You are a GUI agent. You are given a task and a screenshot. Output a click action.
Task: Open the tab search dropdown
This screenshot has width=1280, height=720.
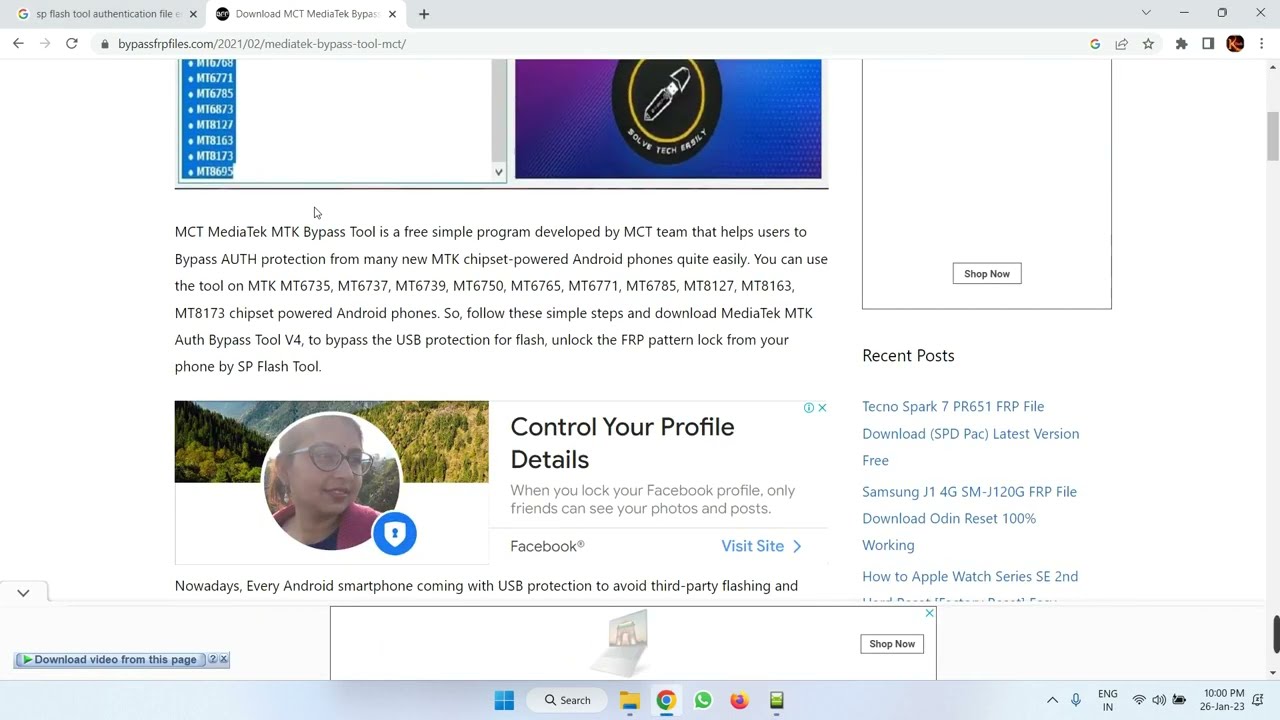pyautogui.click(x=1146, y=13)
